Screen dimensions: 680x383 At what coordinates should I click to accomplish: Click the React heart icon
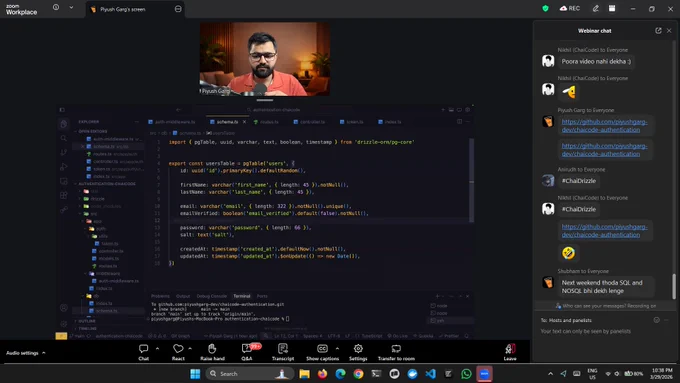tap(178, 348)
